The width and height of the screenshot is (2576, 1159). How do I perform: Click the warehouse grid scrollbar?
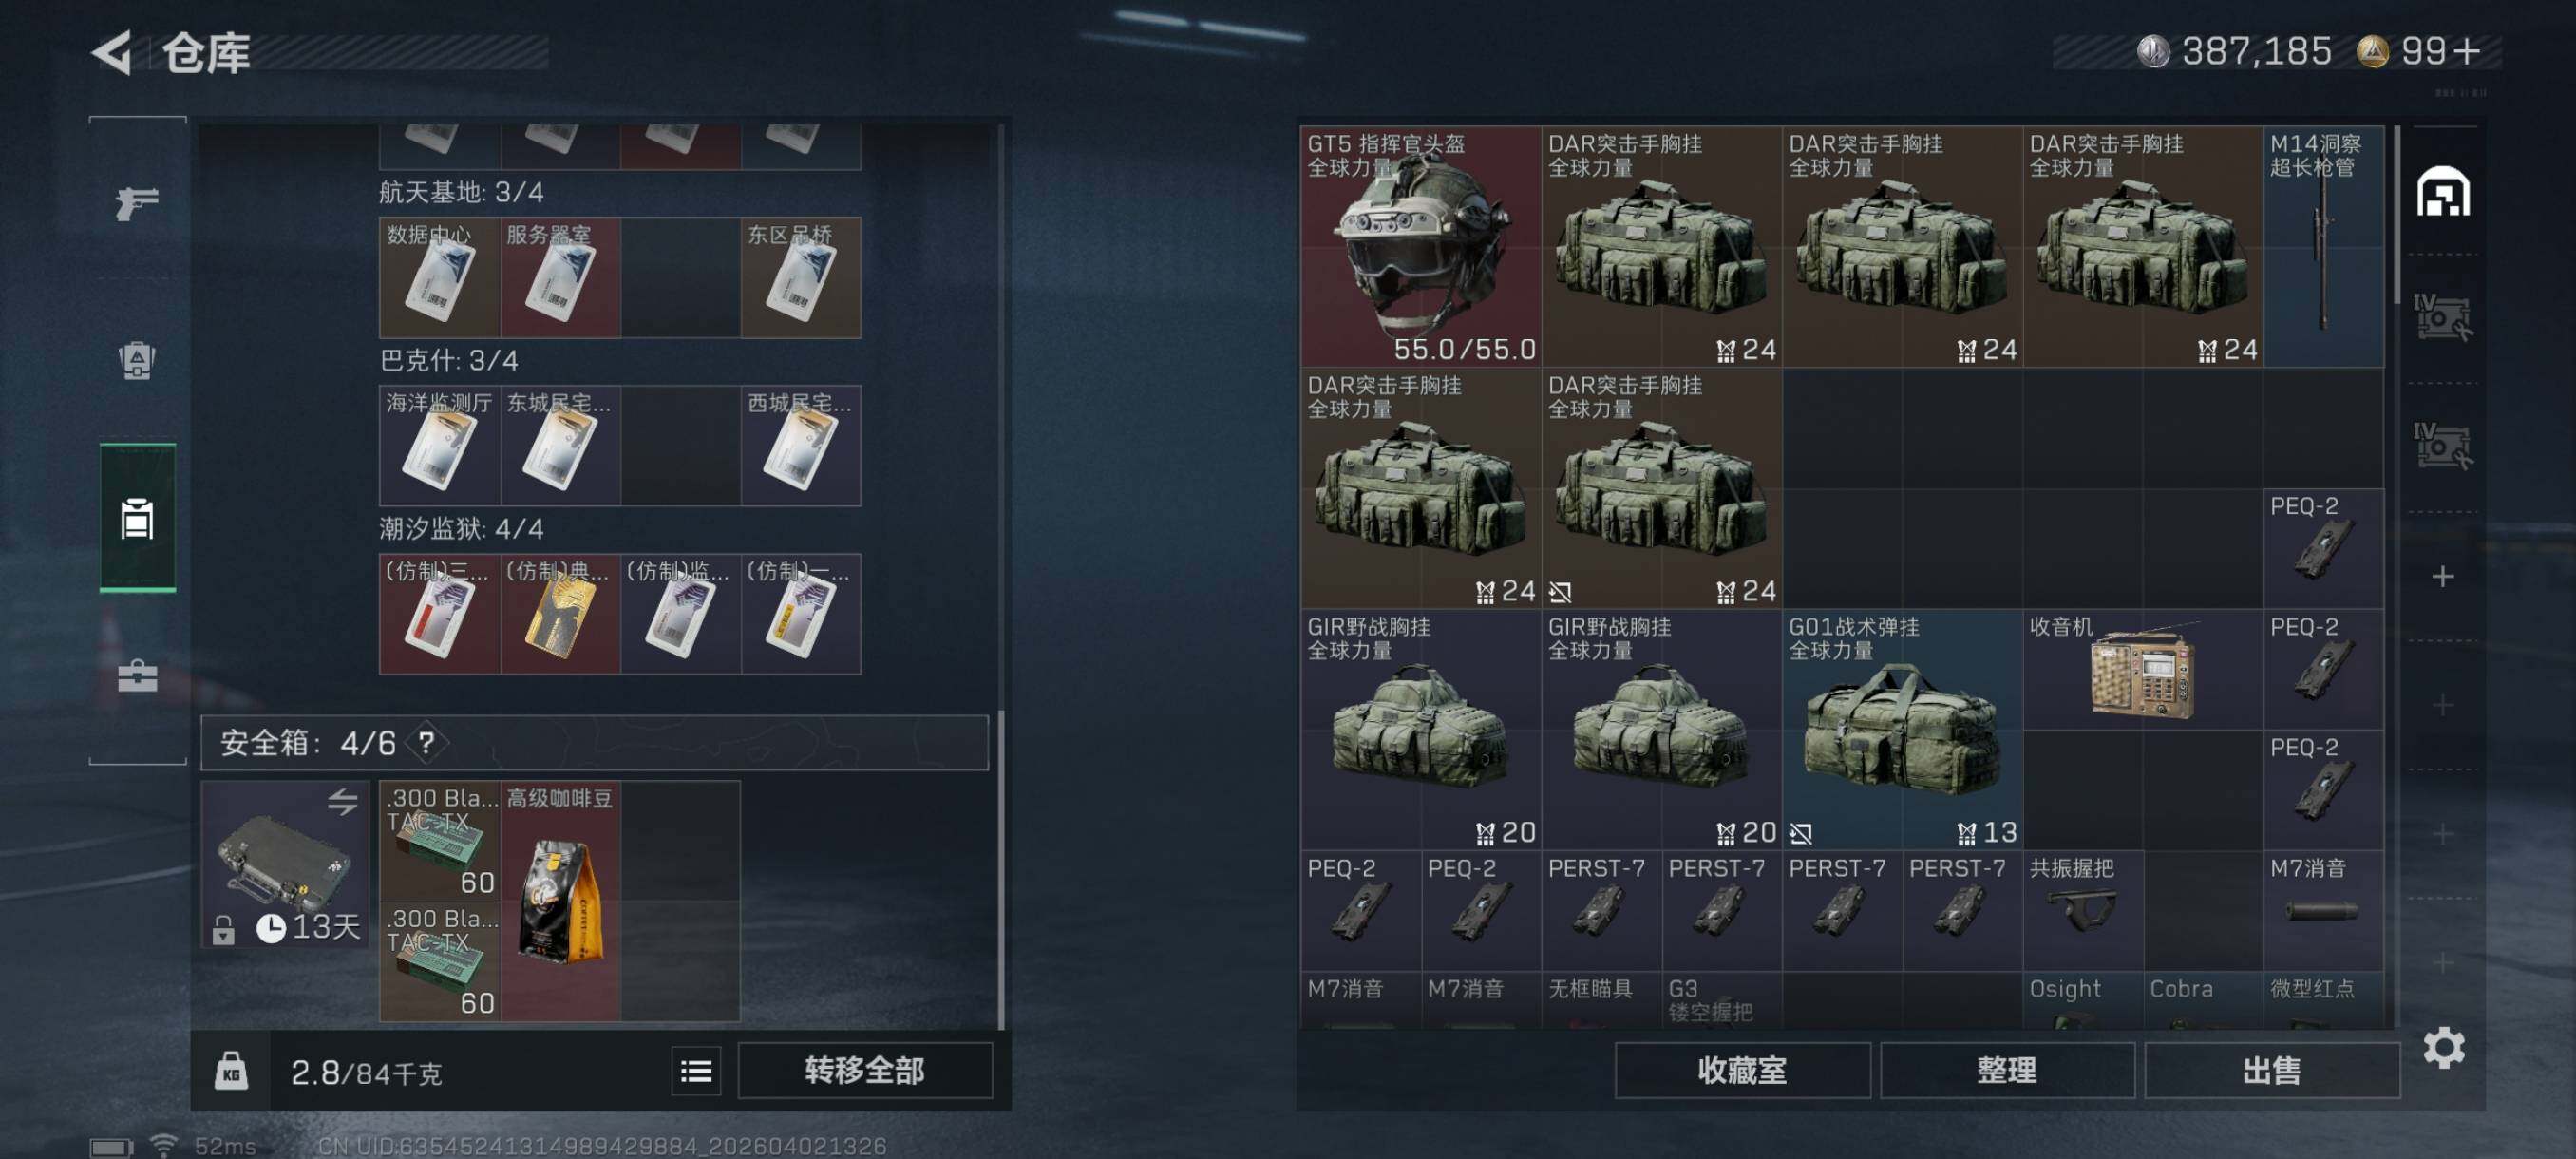(x=2397, y=215)
